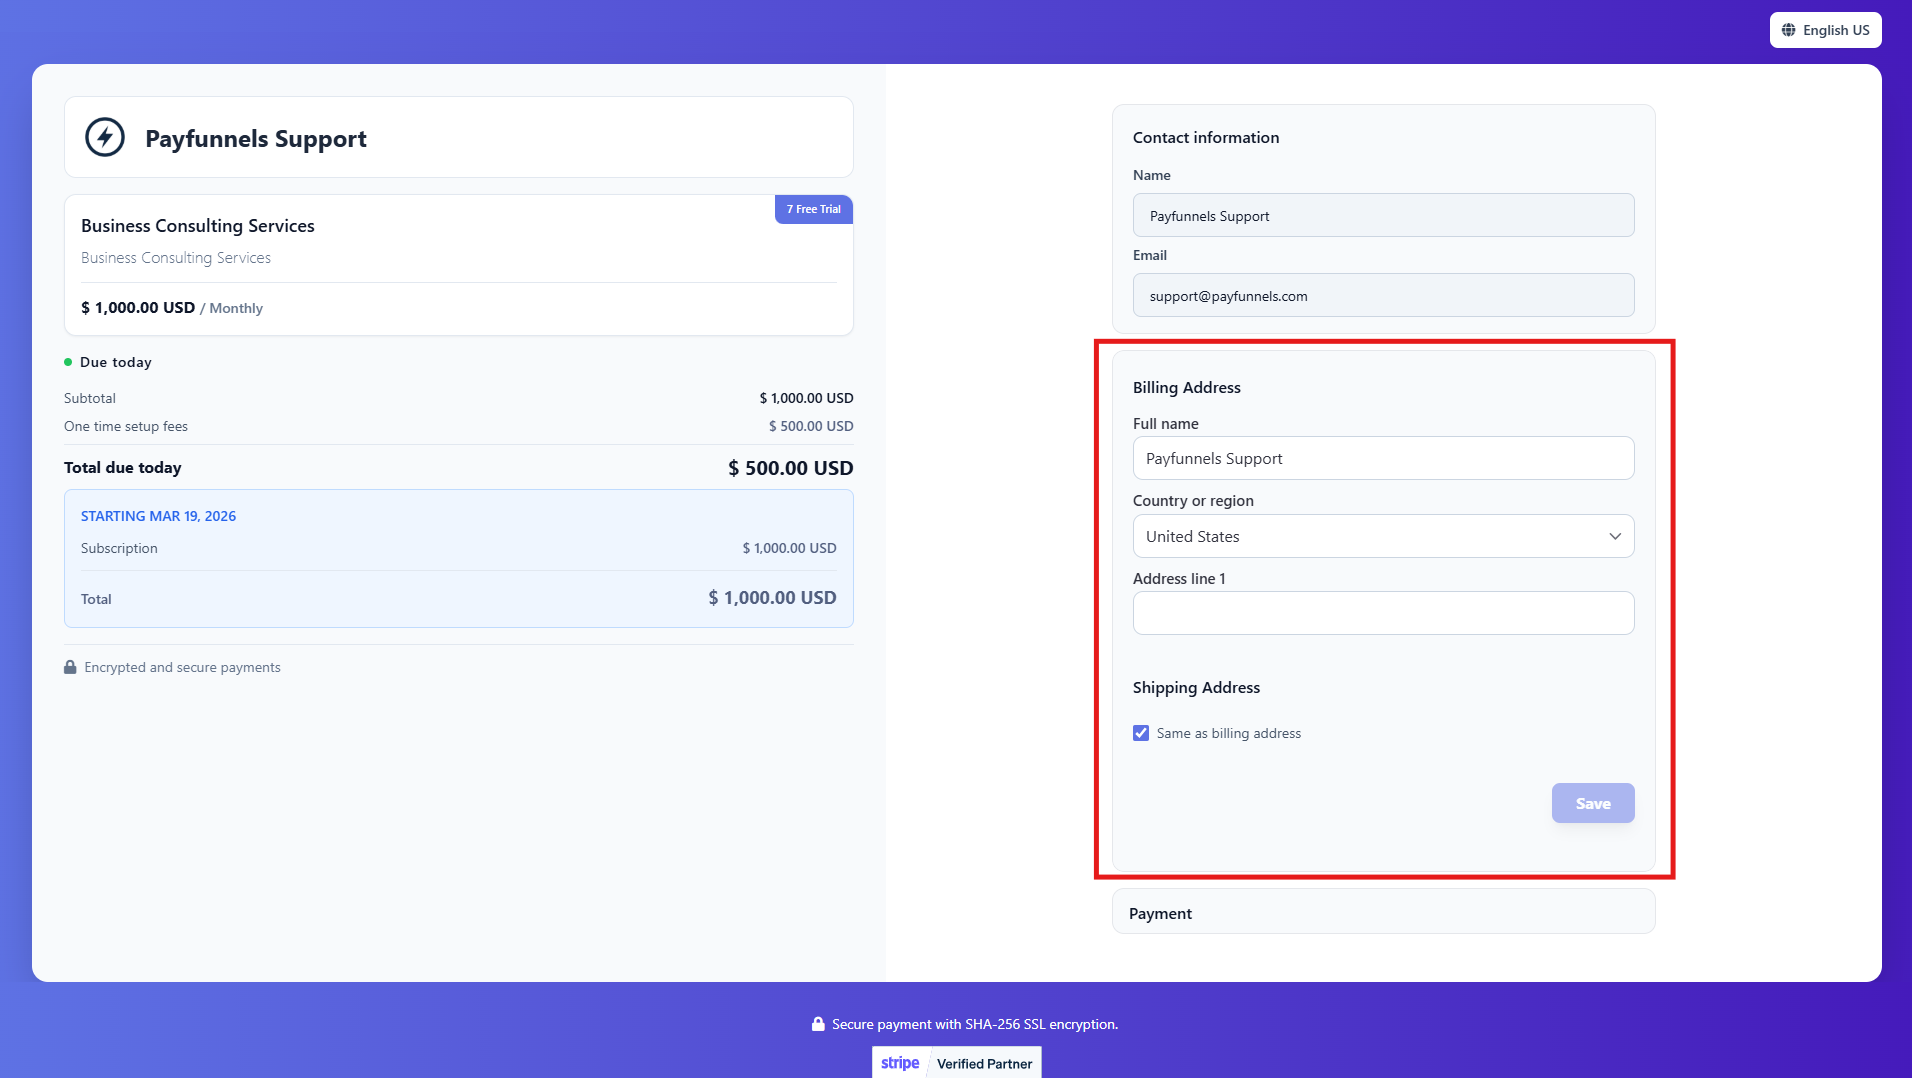The height and width of the screenshot is (1078, 1912).
Task: Open the Country or region dropdown
Action: [x=1383, y=536]
